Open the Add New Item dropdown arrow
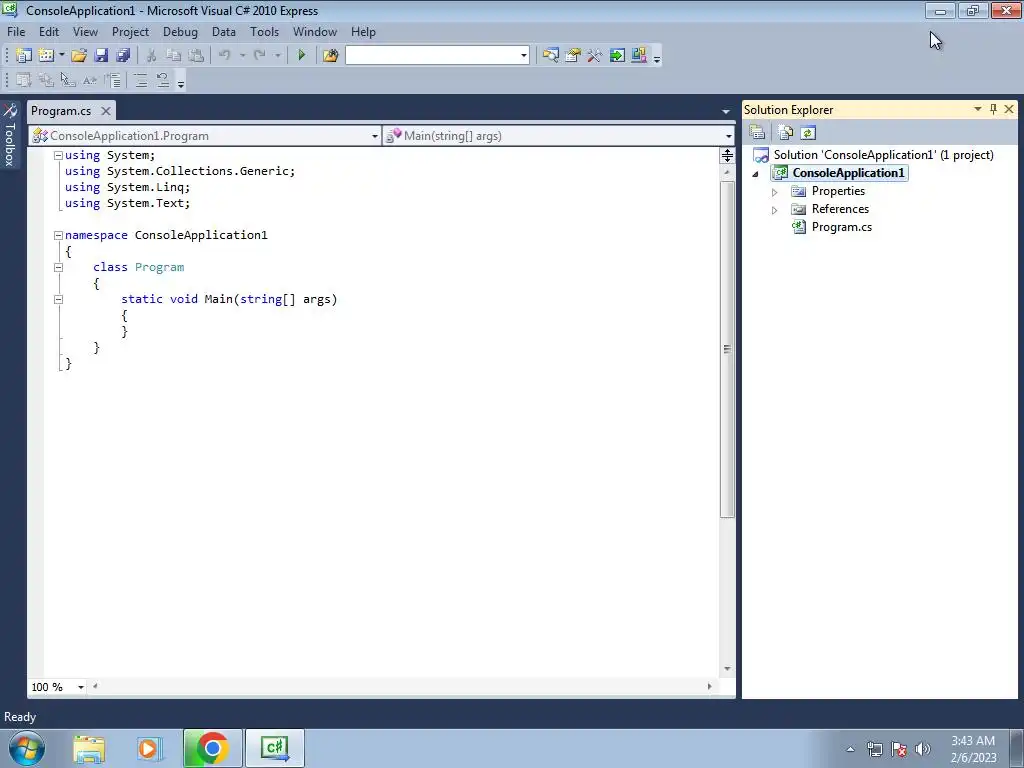 61,56
